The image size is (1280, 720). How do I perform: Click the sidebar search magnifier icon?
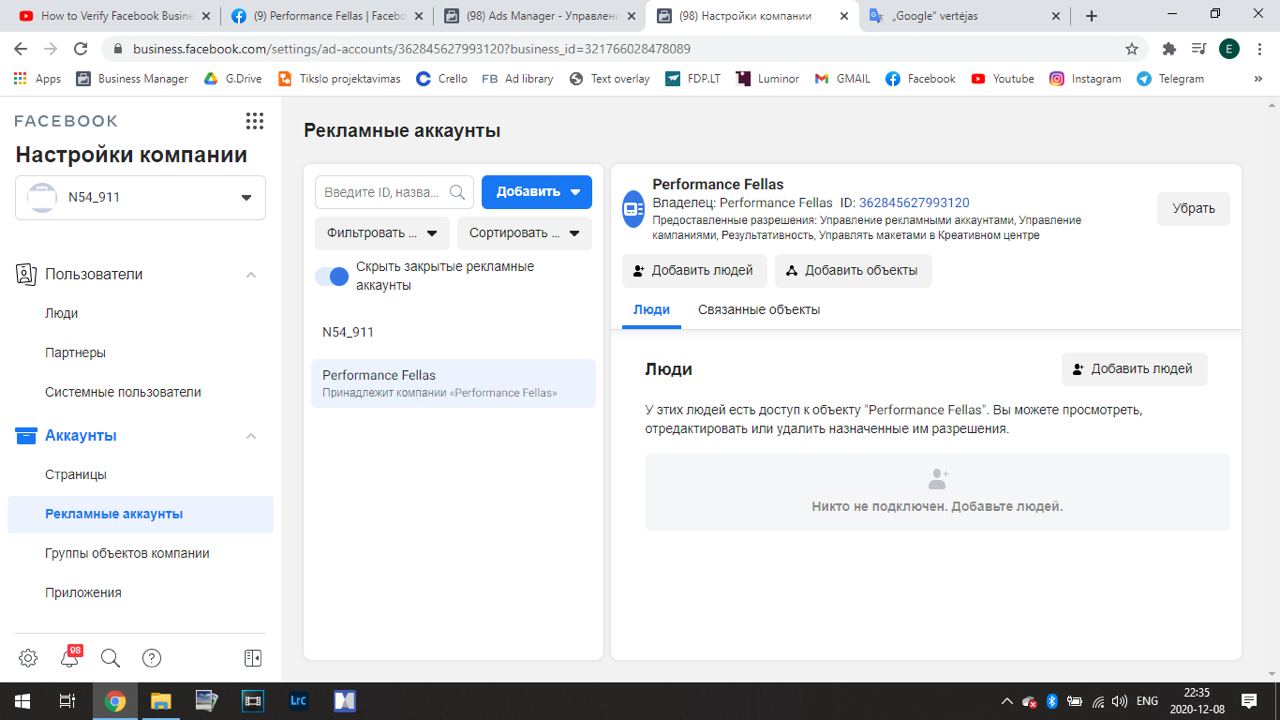click(x=111, y=658)
